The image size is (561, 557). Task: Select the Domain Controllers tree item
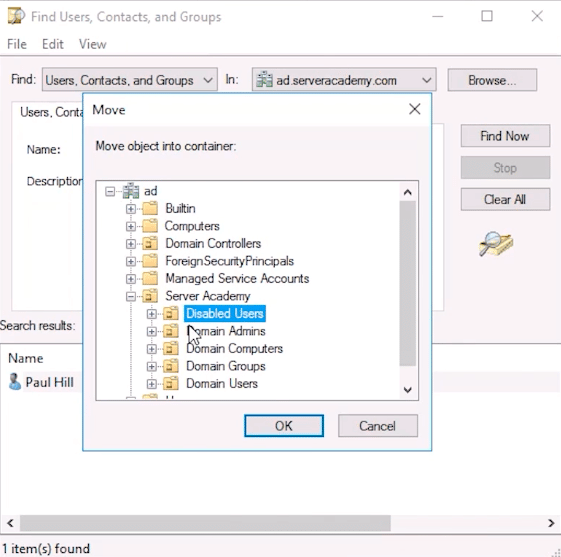[213, 243]
